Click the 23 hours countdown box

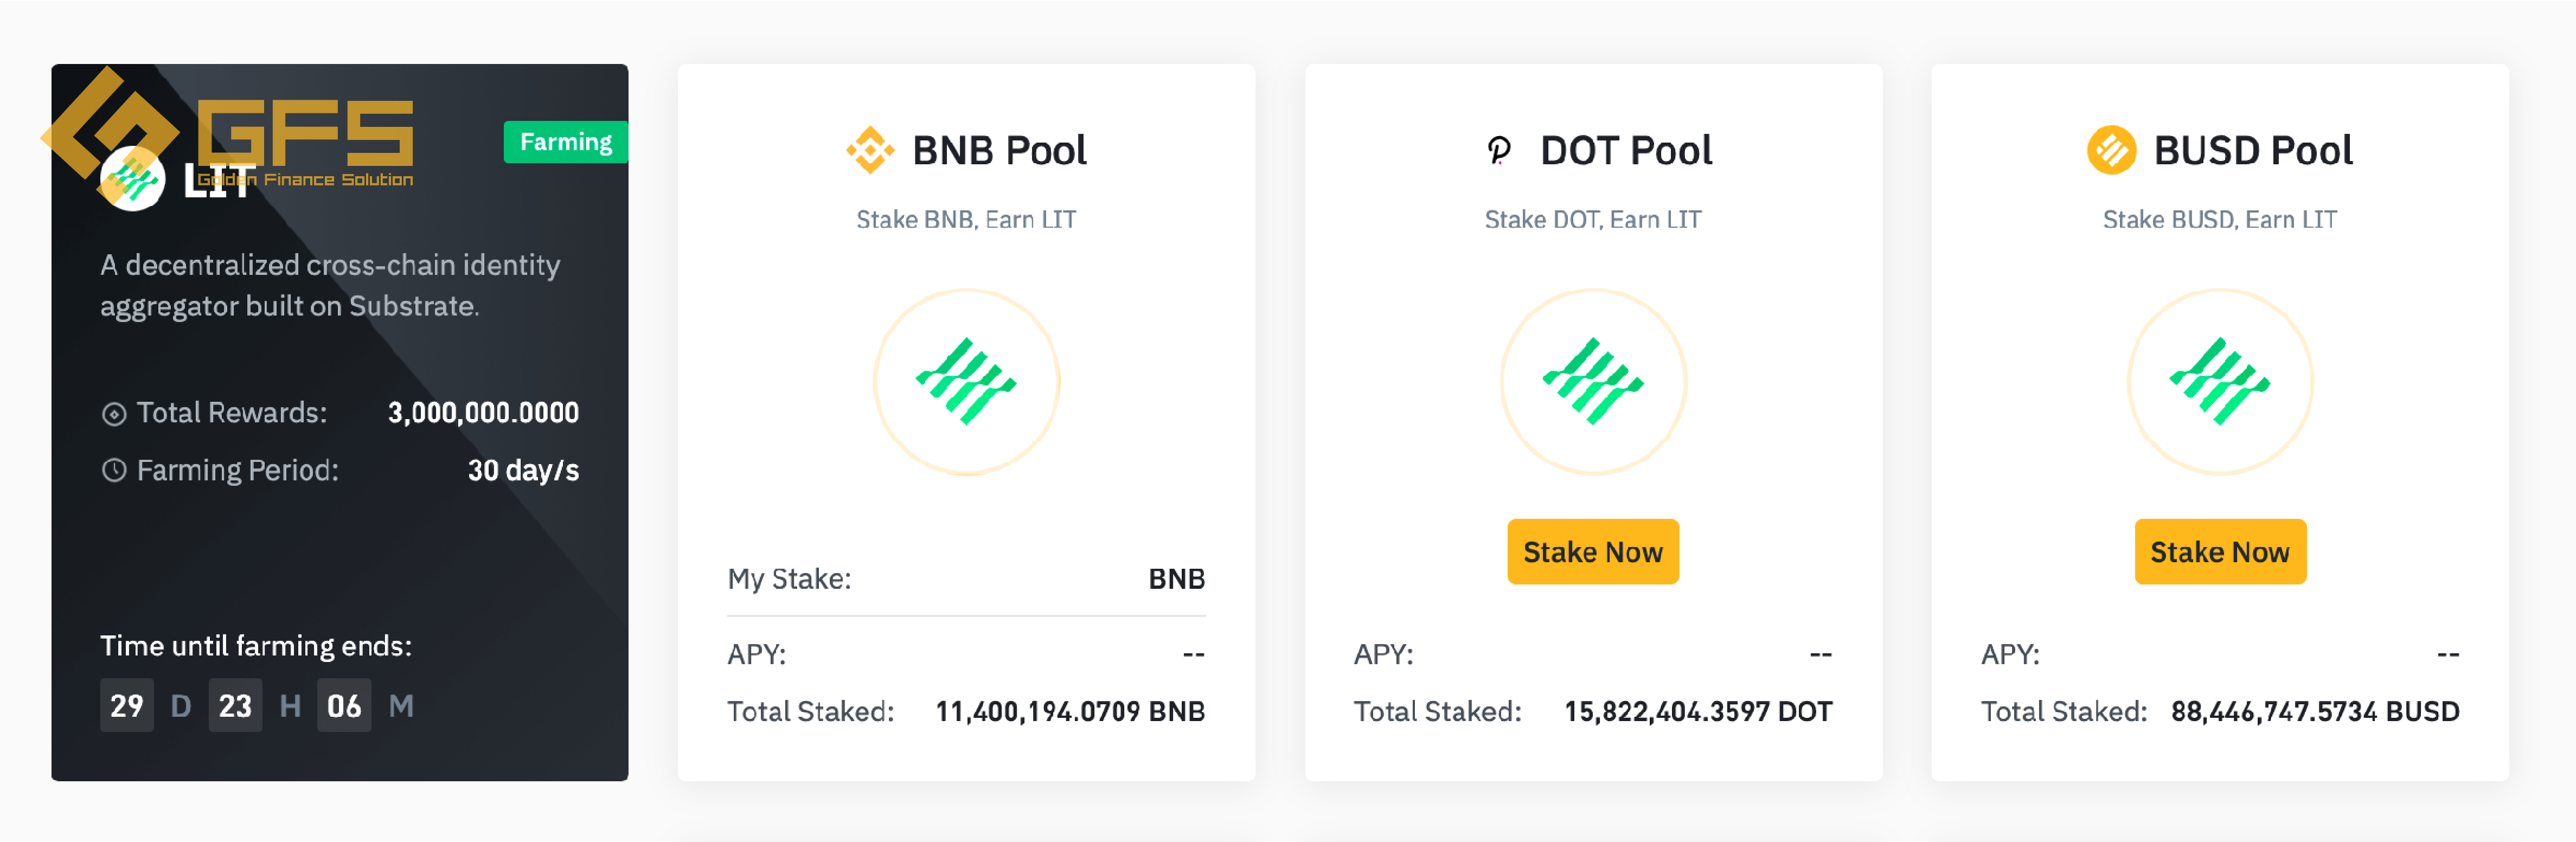coord(235,706)
